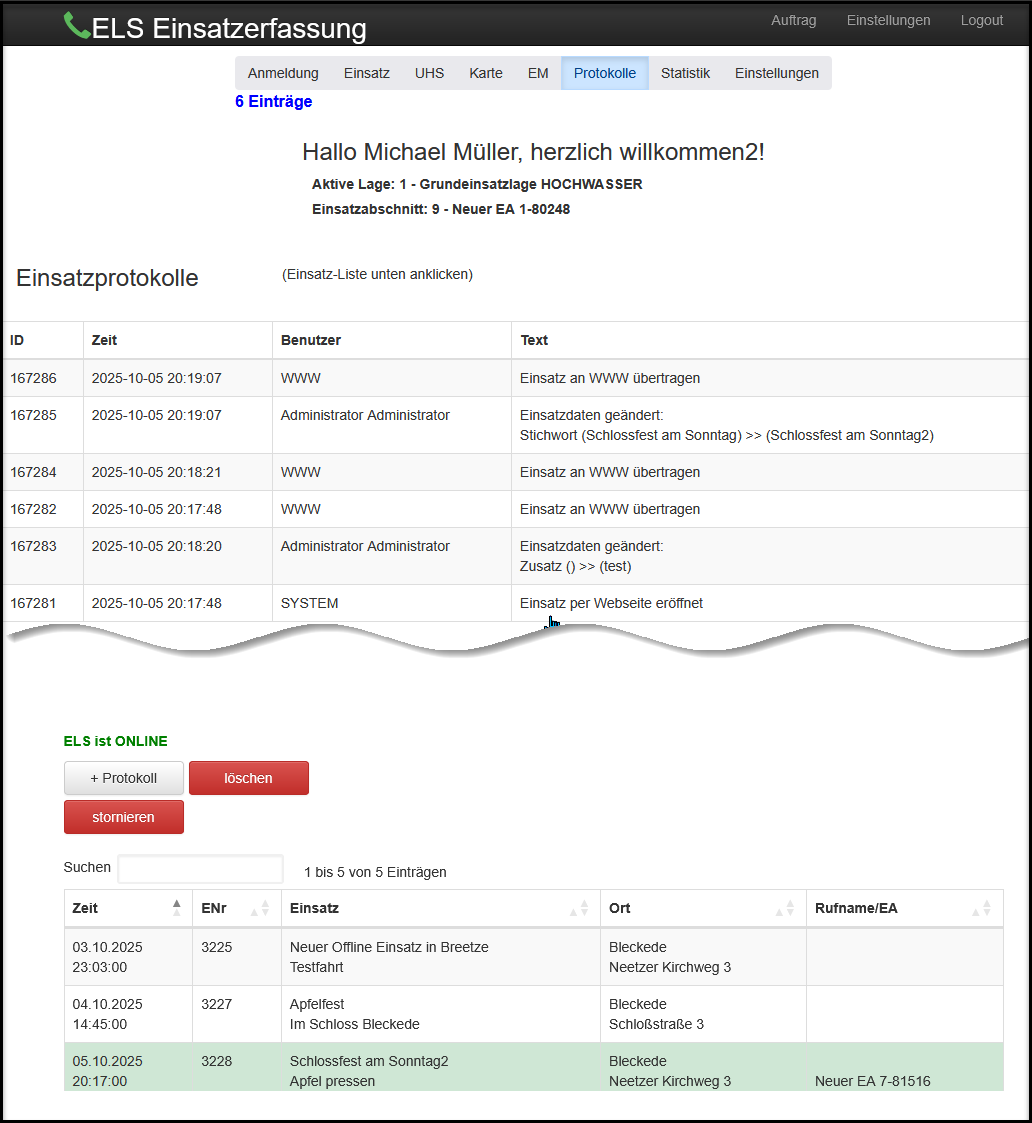Sort table by Rufname/EA column arrows
The image size is (1032, 1123).
point(981,908)
